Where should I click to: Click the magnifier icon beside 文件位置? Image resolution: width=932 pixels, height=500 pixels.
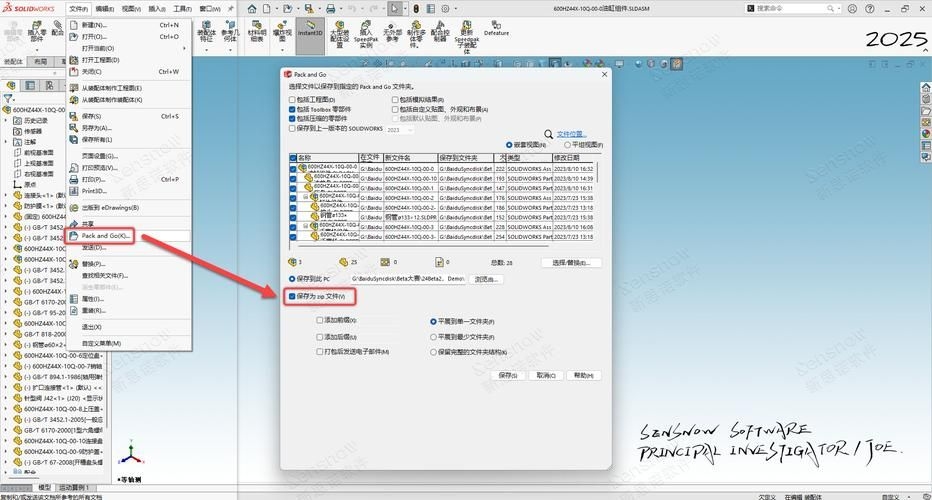548,133
